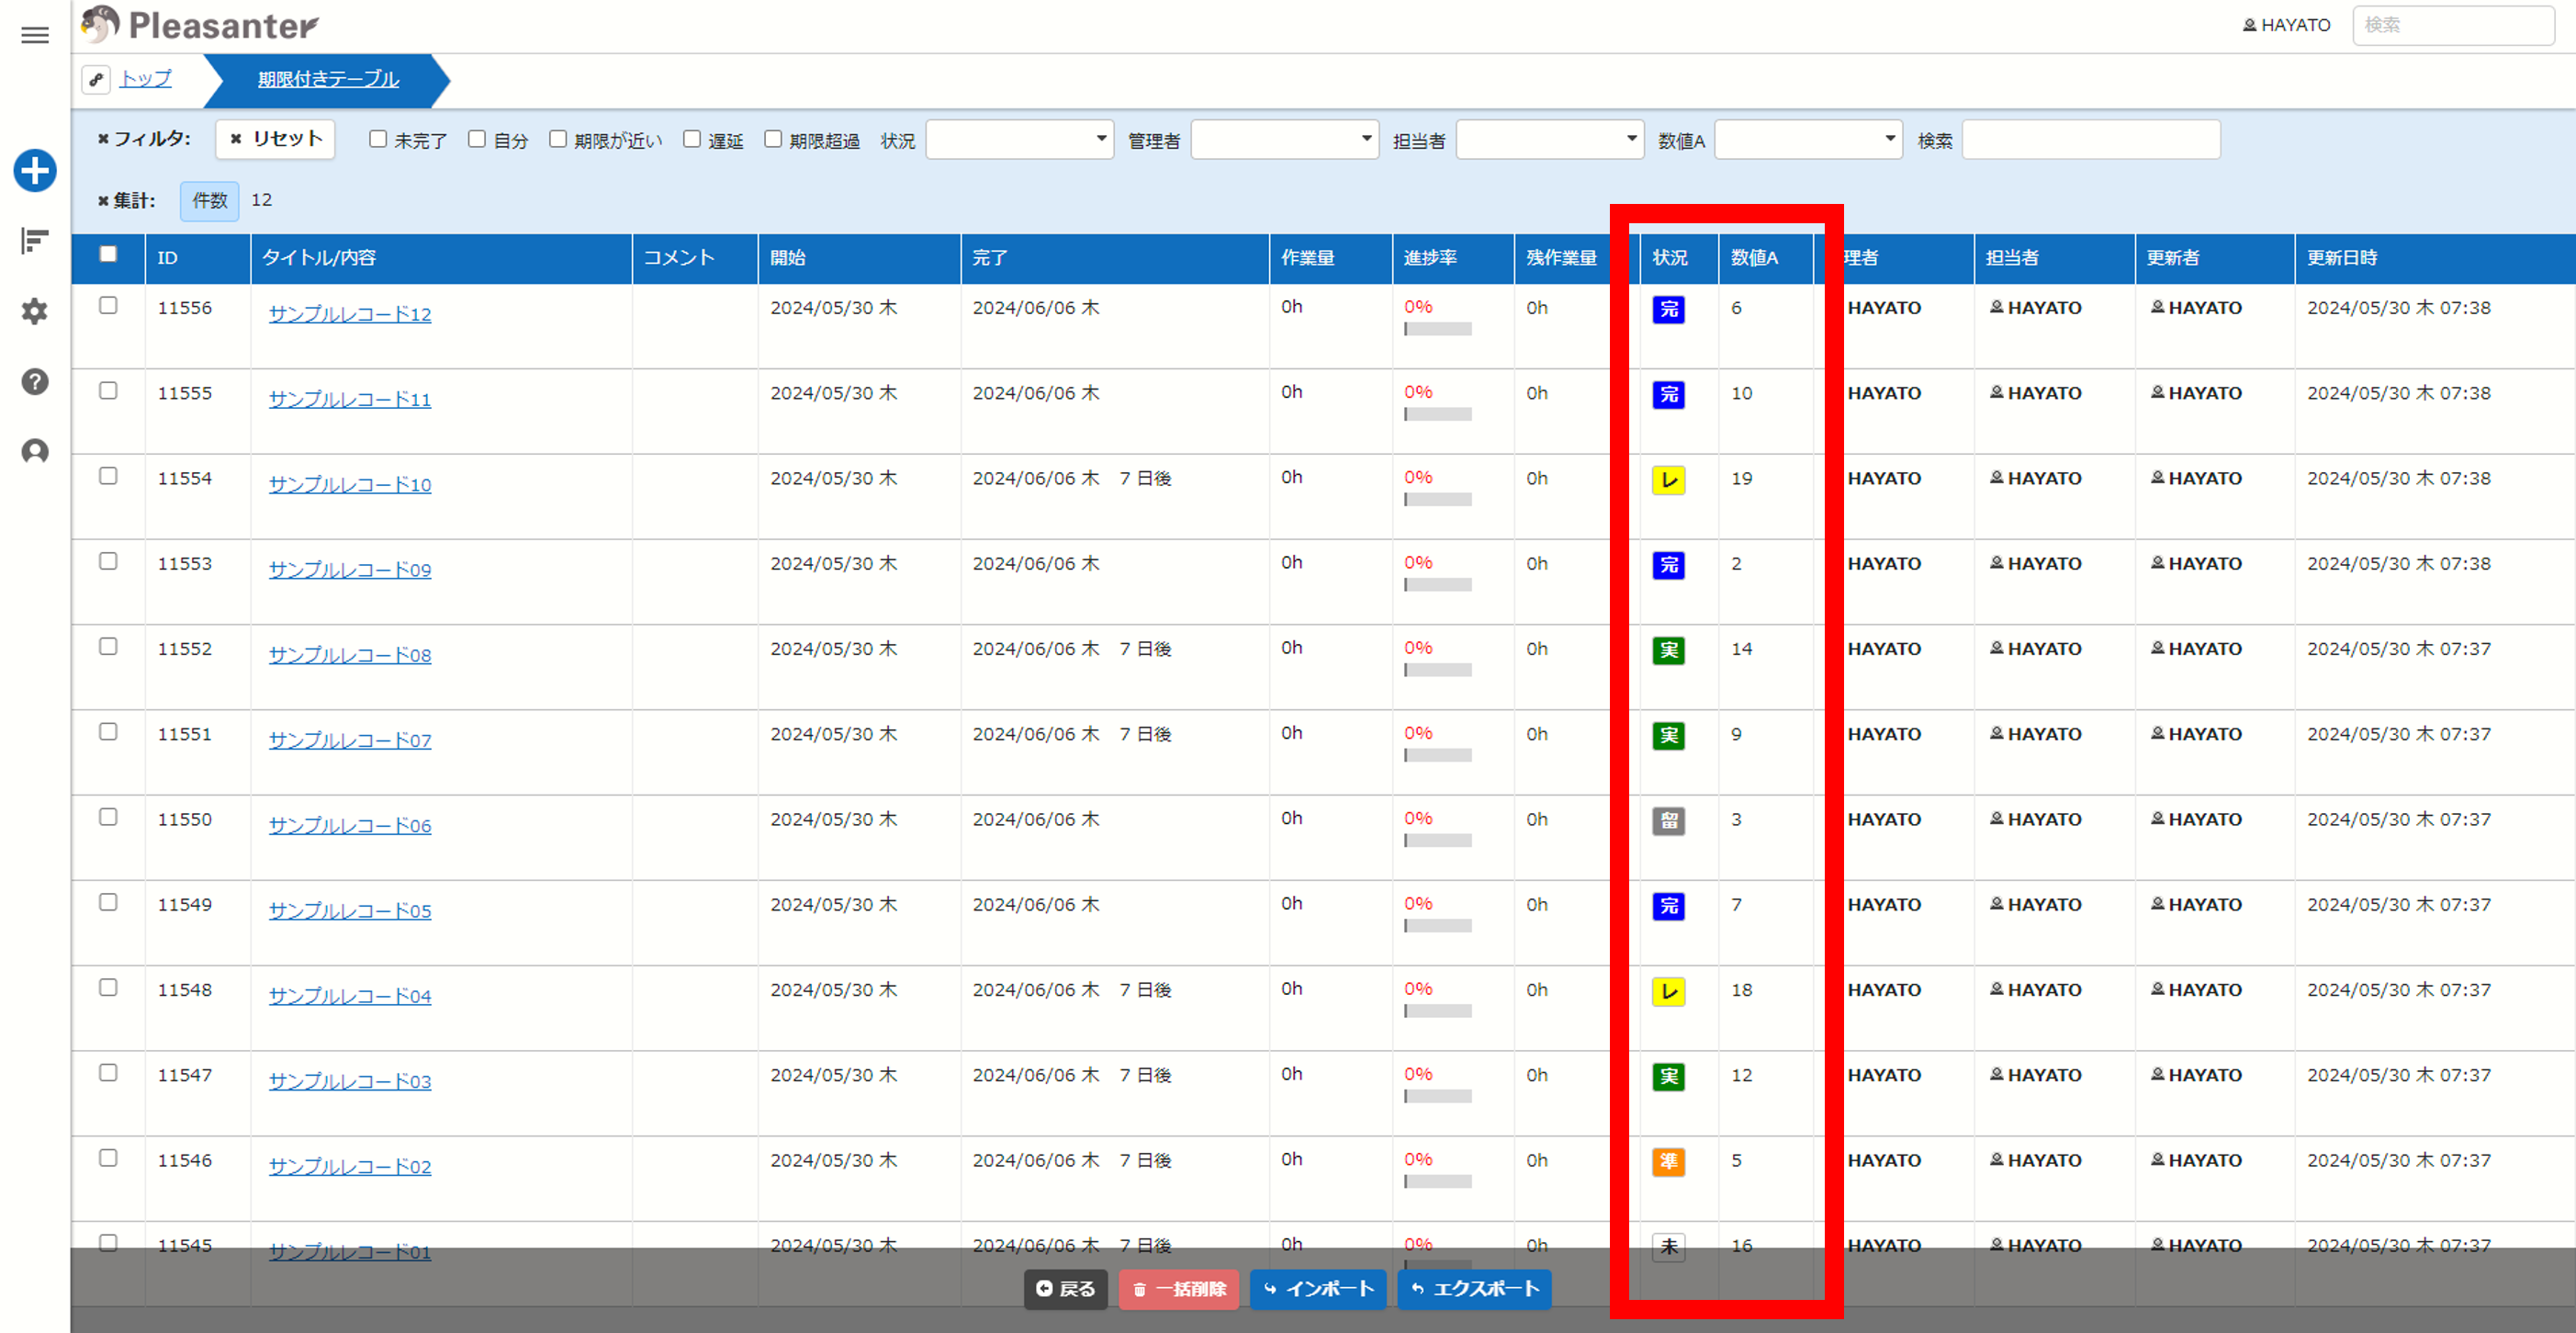This screenshot has width=2576, height=1333.
Task: Click the green 実 status badge for record 11552
Action: (x=1668, y=650)
